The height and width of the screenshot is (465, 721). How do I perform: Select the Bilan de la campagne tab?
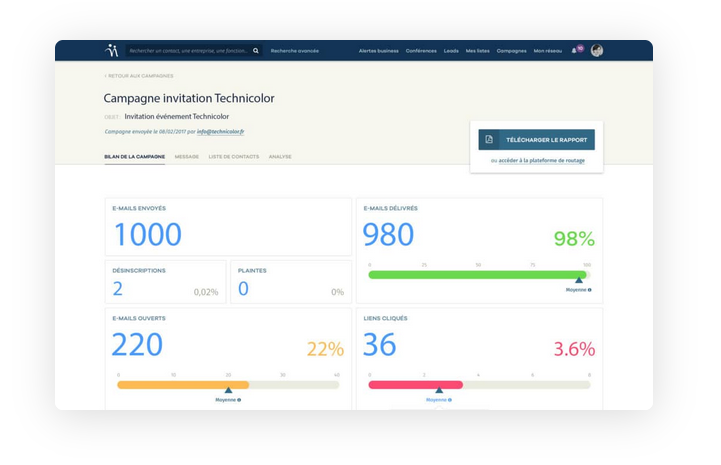(x=134, y=157)
